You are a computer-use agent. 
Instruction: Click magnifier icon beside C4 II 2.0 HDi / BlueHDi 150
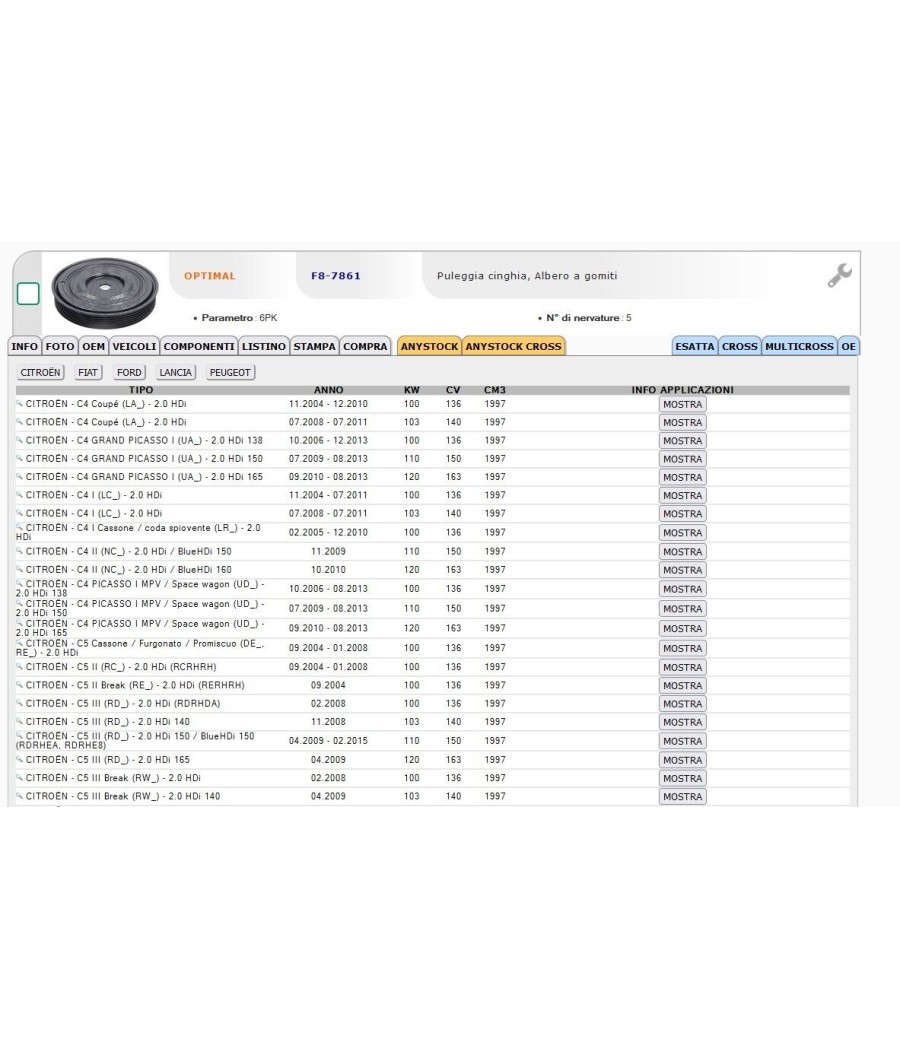19,551
